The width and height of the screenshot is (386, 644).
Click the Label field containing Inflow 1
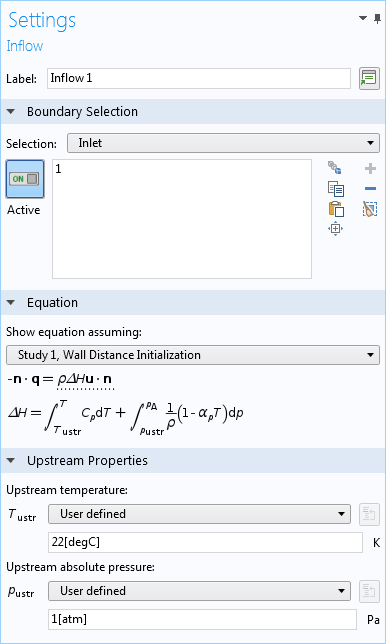(x=199, y=78)
